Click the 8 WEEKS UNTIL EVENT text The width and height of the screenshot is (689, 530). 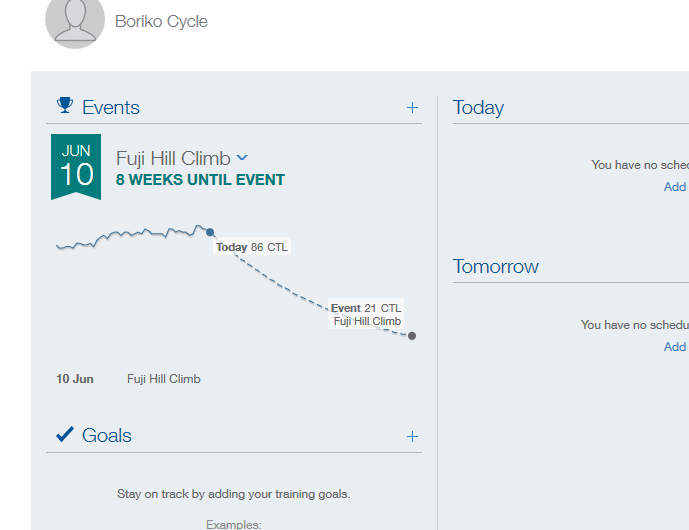[x=200, y=180]
